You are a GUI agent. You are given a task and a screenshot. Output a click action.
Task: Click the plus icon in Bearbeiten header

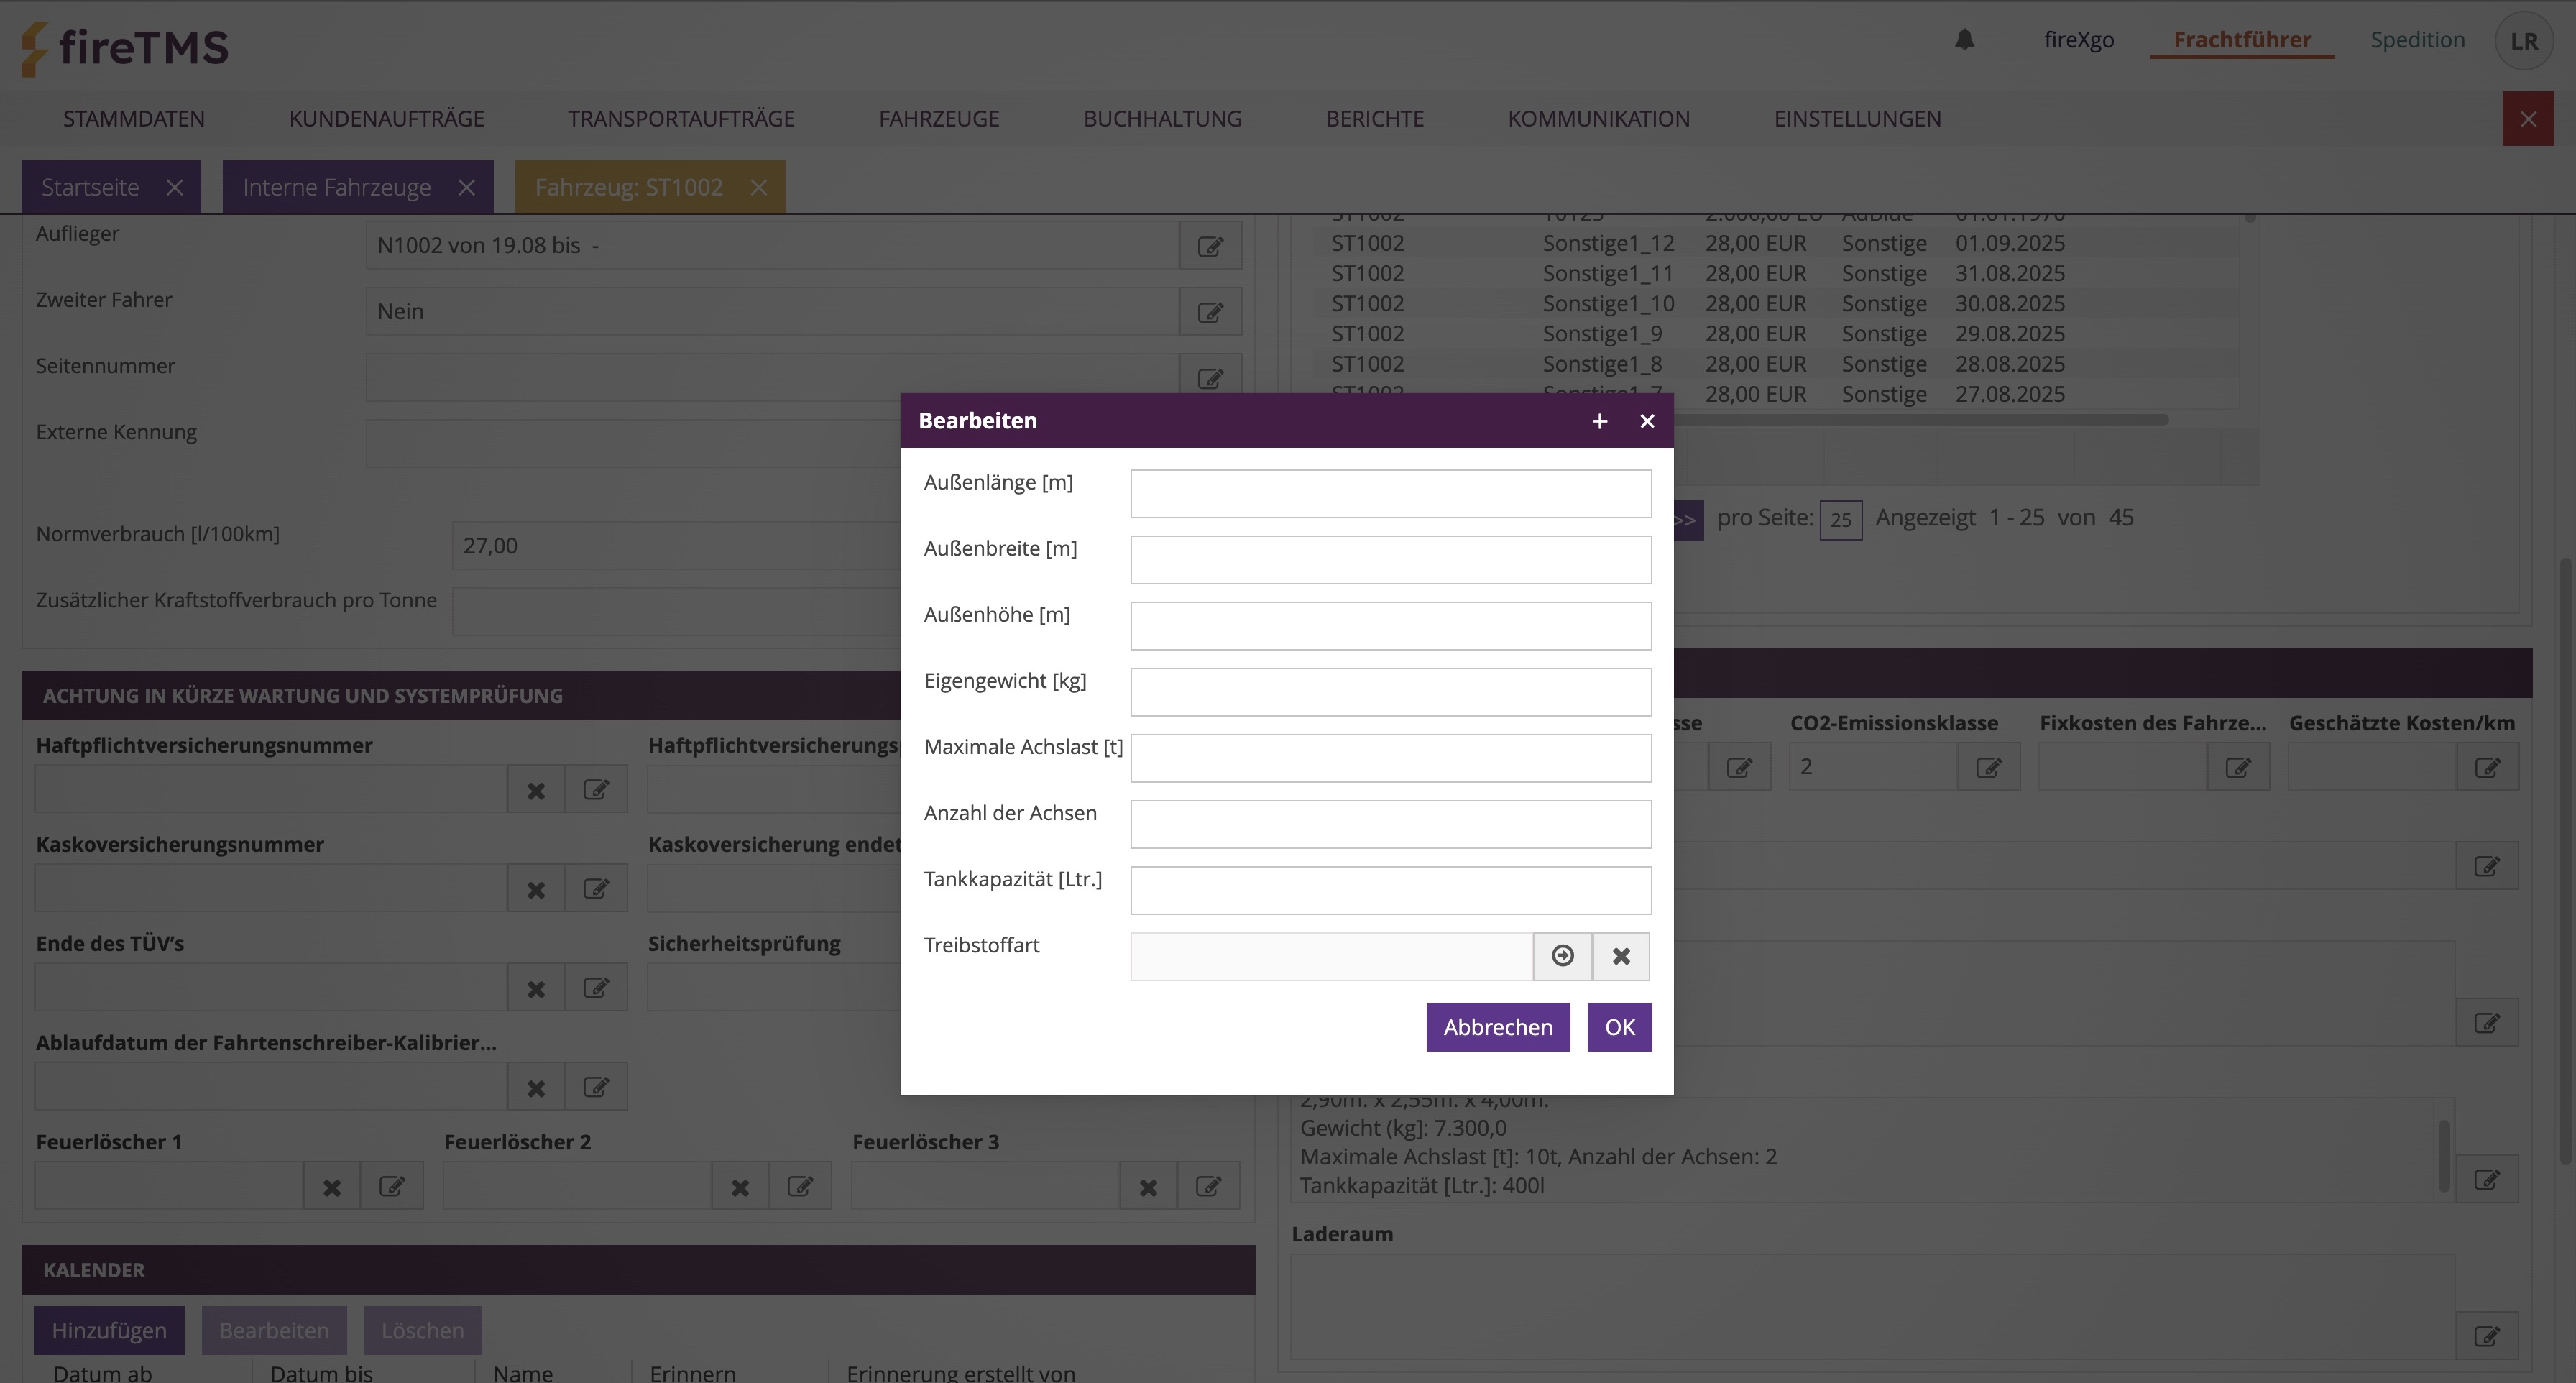[x=1599, y=421]
